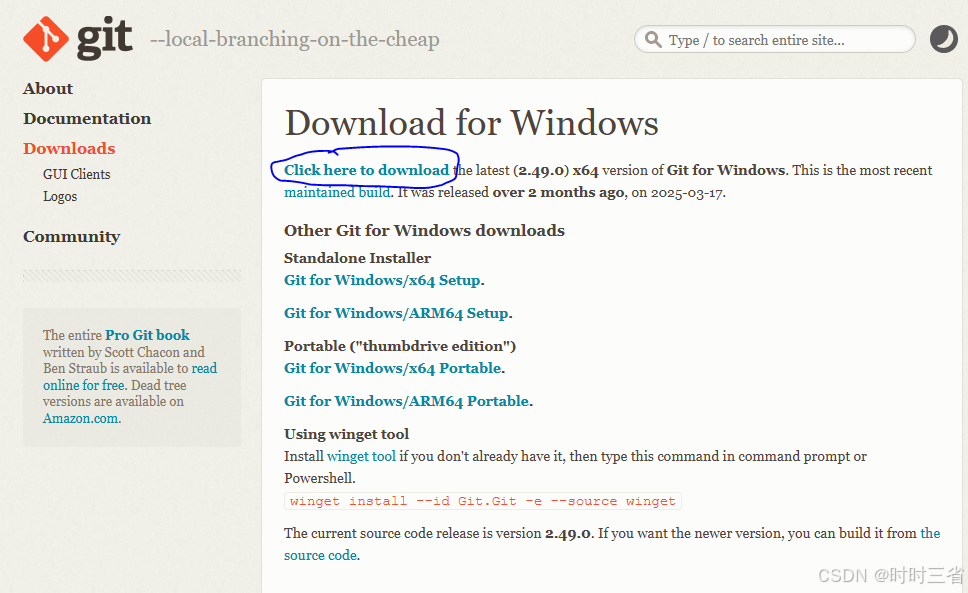Open the About menu item
968x593 pixels.
(x=48, y=89)
